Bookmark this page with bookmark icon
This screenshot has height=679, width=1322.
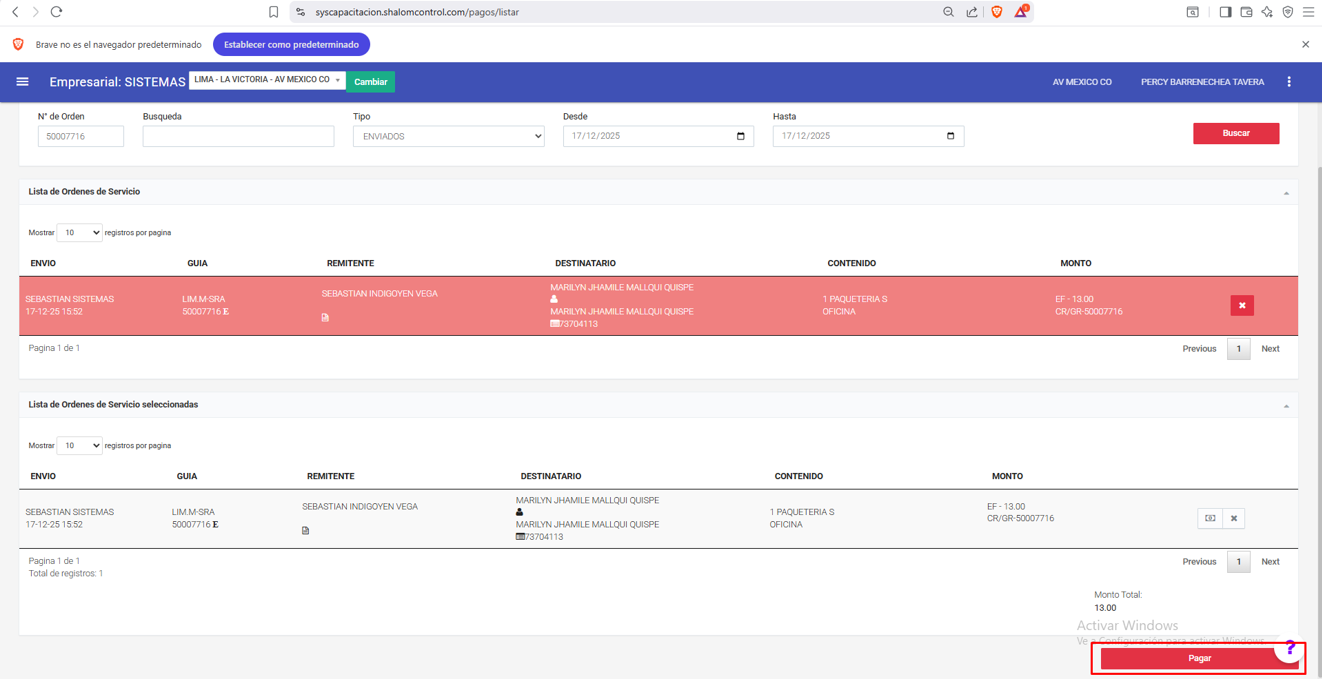pyautogui.click(x=273, y=12)
